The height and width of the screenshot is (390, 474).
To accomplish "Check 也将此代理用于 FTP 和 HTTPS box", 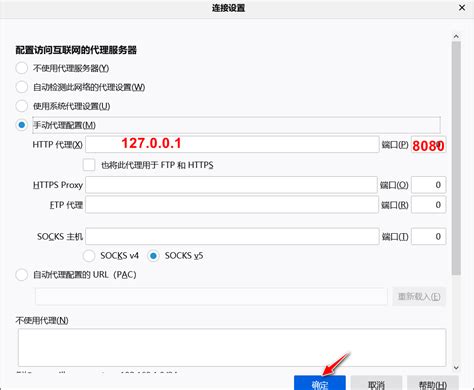I will [89, 165].
